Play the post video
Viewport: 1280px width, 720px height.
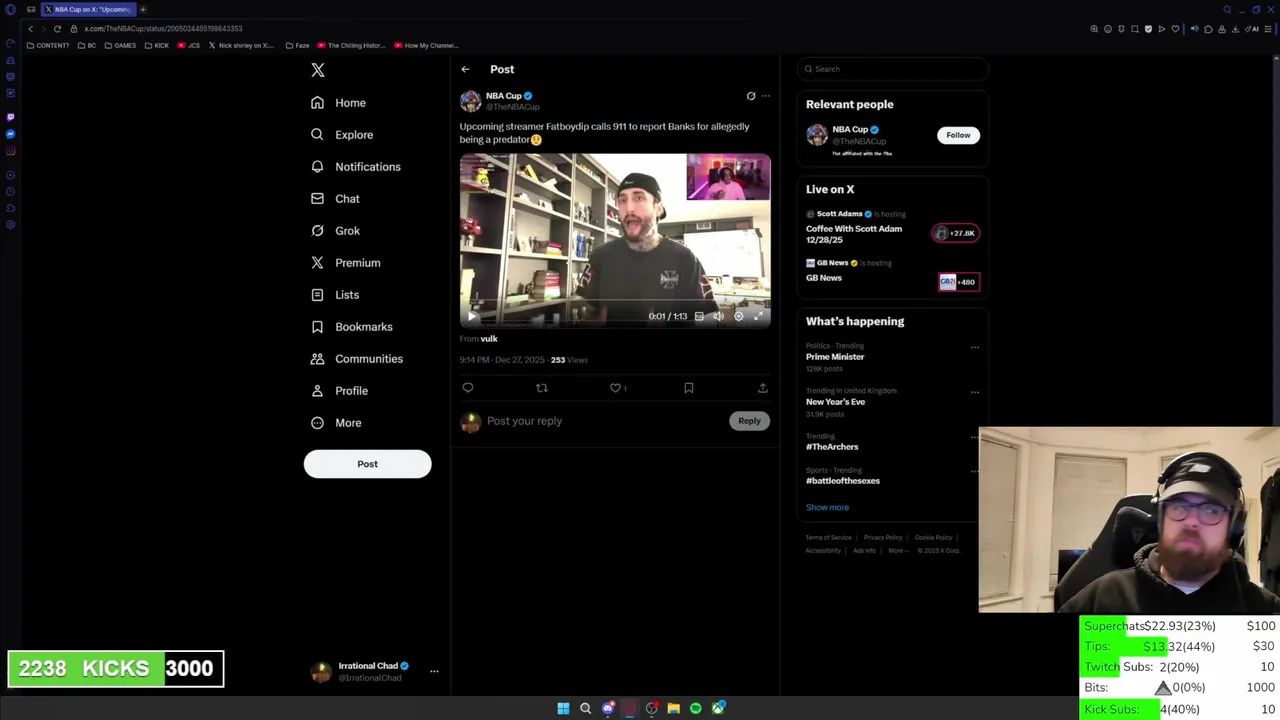[x=472, y=316]
